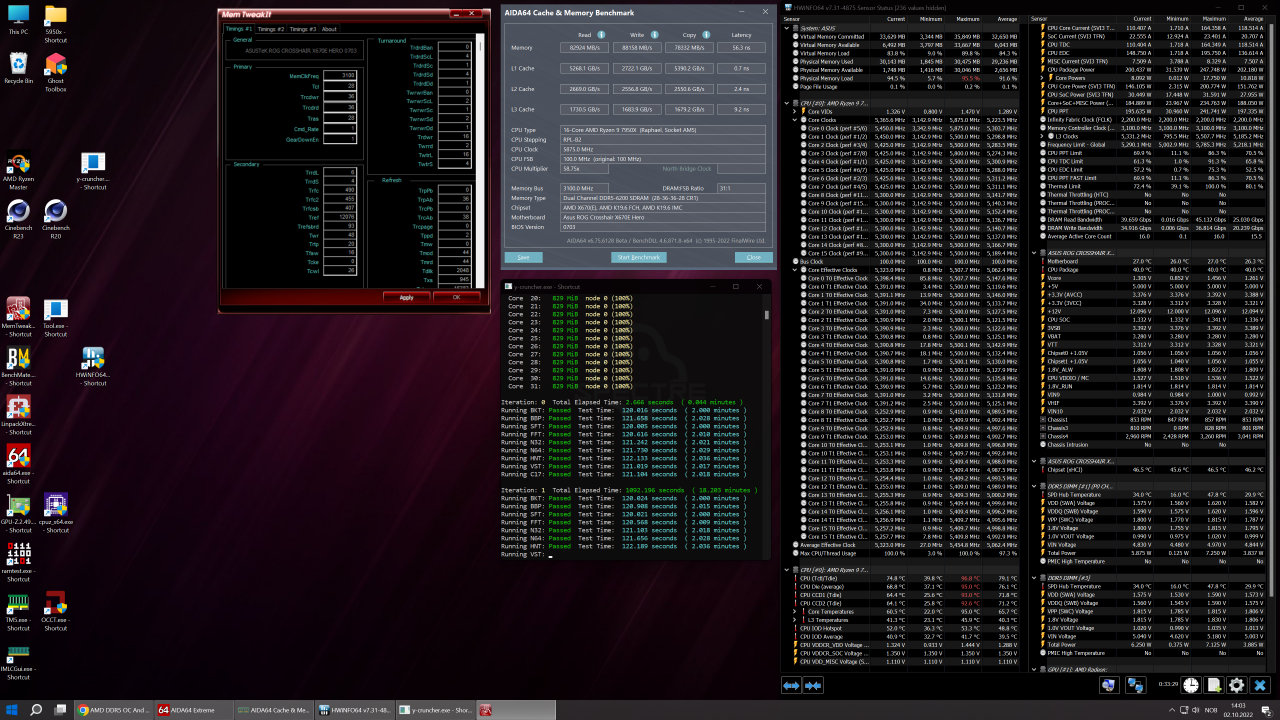Expand the L3 Temperatures sensor group

coord(795,619)
